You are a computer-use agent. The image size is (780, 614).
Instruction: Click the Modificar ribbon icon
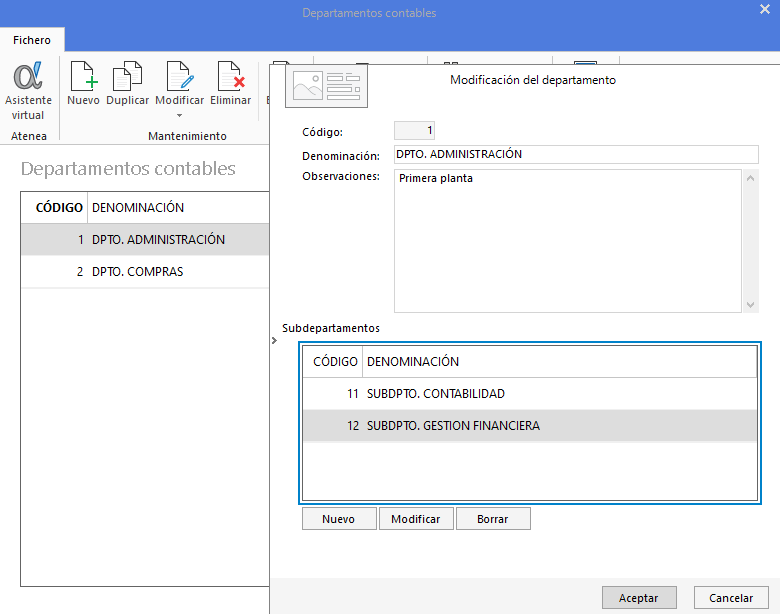click(180, 83)
